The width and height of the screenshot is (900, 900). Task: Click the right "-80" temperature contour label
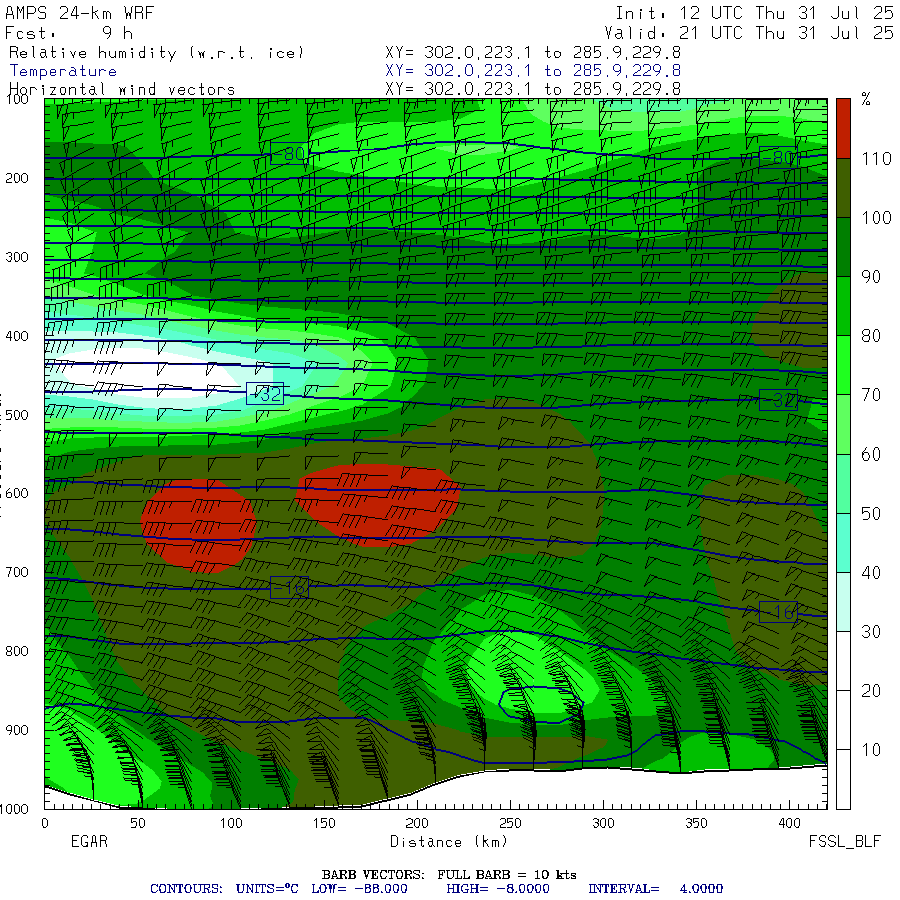click(778, 157)
